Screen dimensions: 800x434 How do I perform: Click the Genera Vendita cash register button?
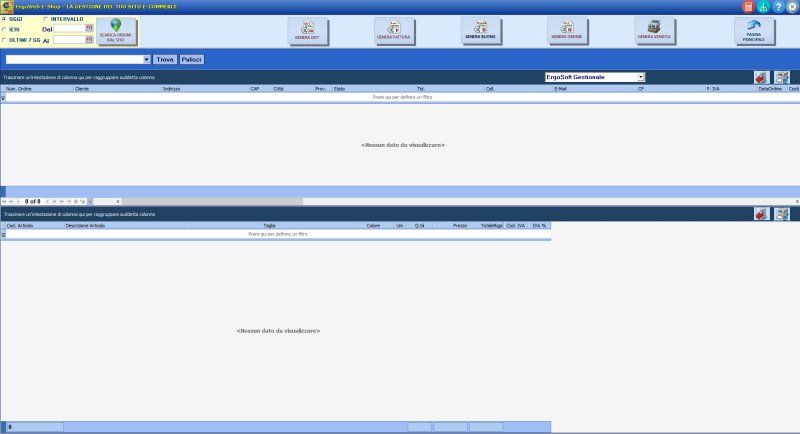pyautogui.click(x=655, y=32)
